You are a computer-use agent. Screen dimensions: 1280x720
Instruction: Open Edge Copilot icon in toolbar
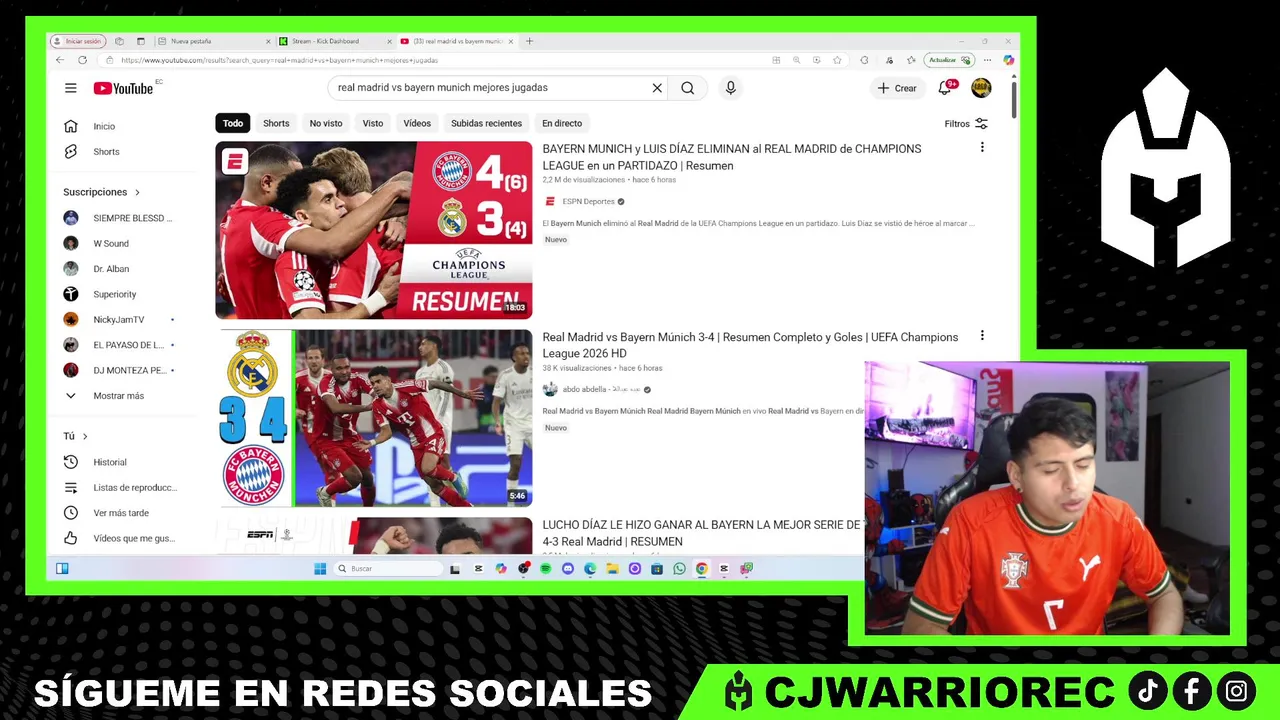click(x=1008, y=60)
